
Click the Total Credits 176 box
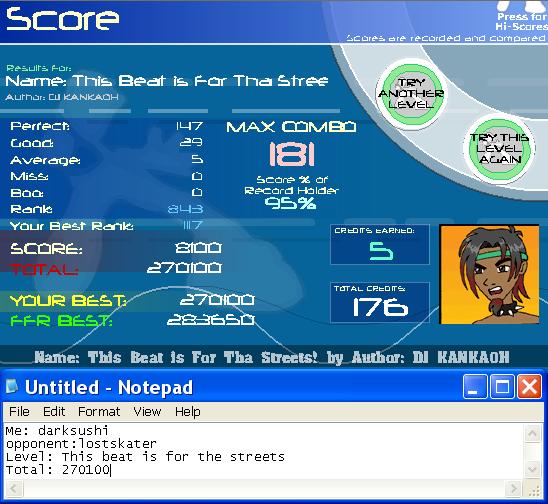380,303
